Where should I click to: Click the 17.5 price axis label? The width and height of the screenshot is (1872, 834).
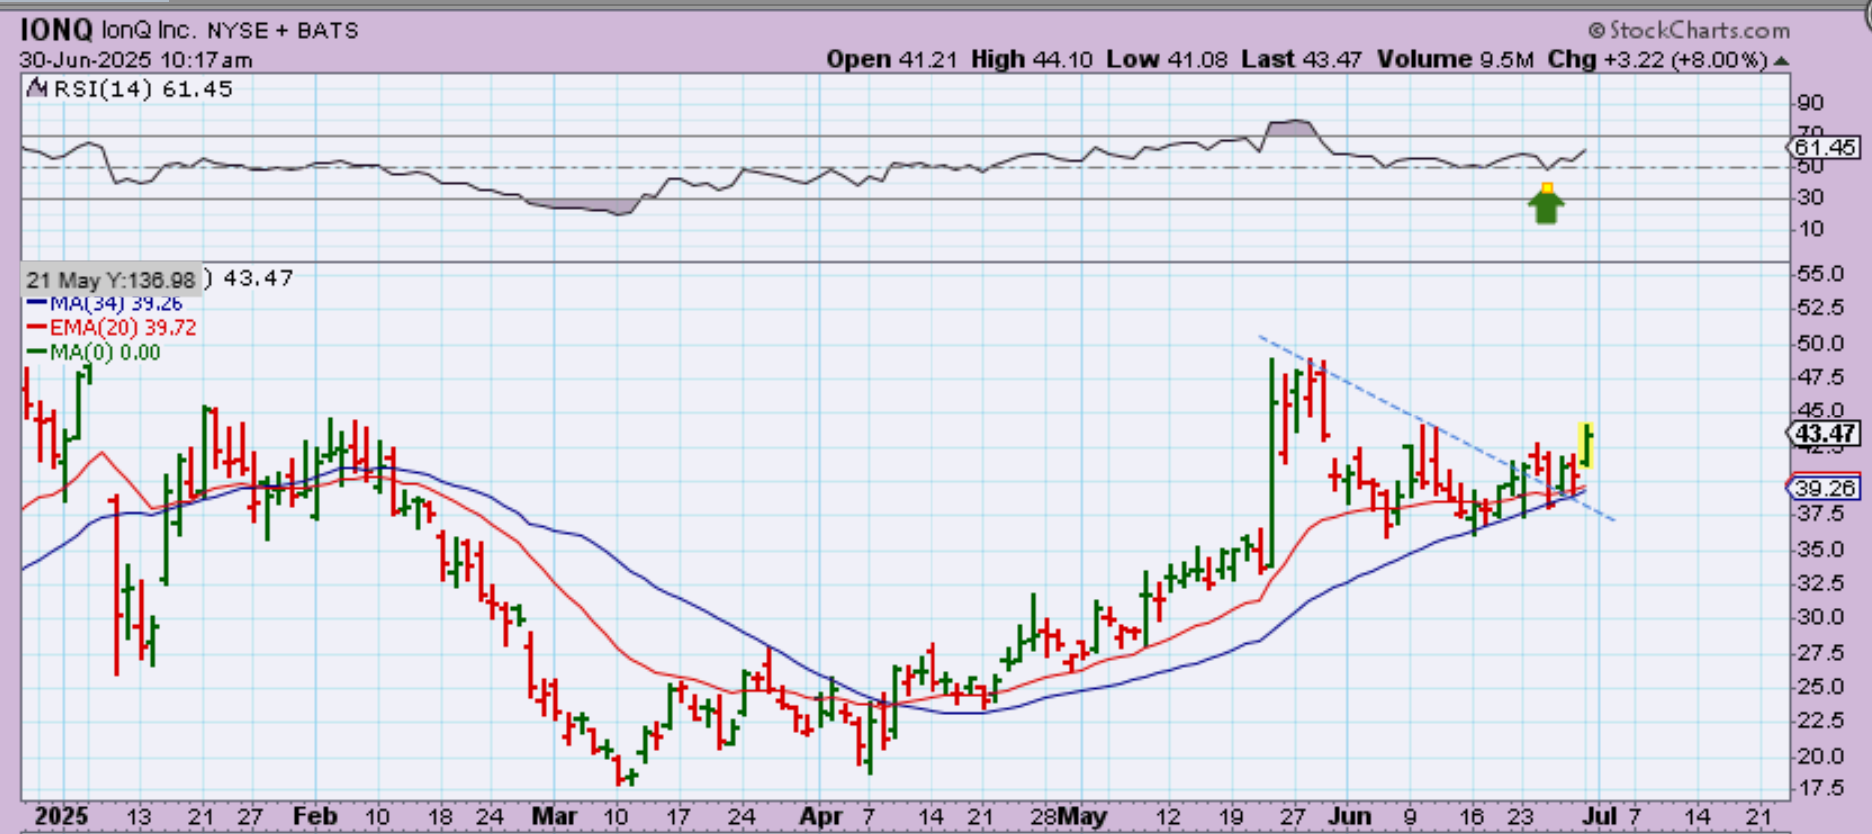[1820, 788]
